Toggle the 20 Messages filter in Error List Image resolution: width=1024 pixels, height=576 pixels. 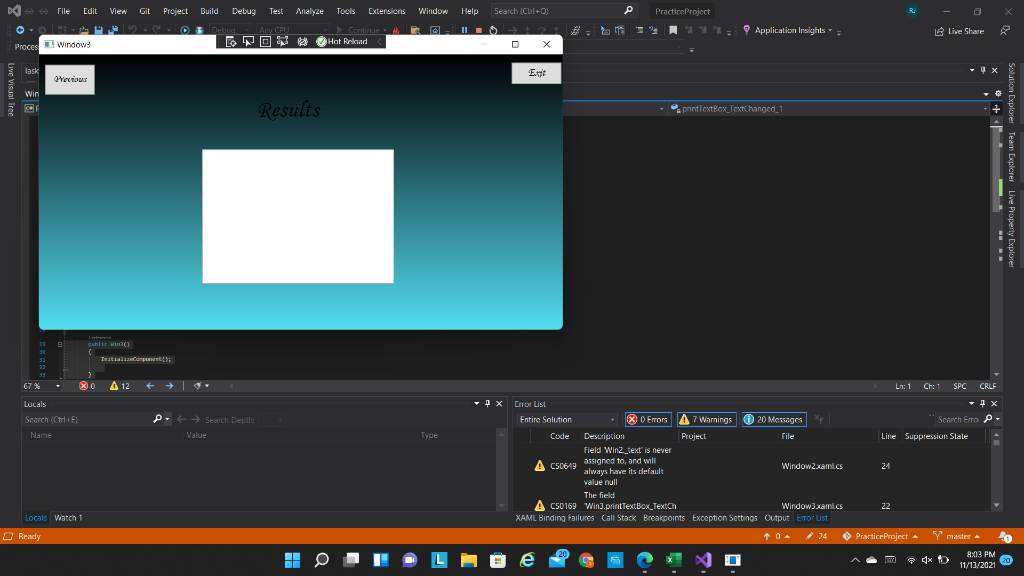(x=774, y=419)
